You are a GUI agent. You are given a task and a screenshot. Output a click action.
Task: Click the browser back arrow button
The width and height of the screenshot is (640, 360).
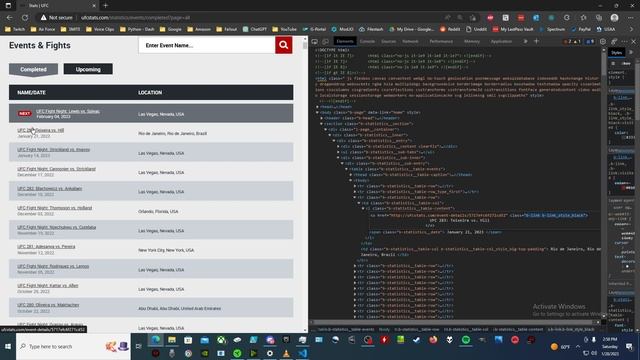[x=9, y=18]
